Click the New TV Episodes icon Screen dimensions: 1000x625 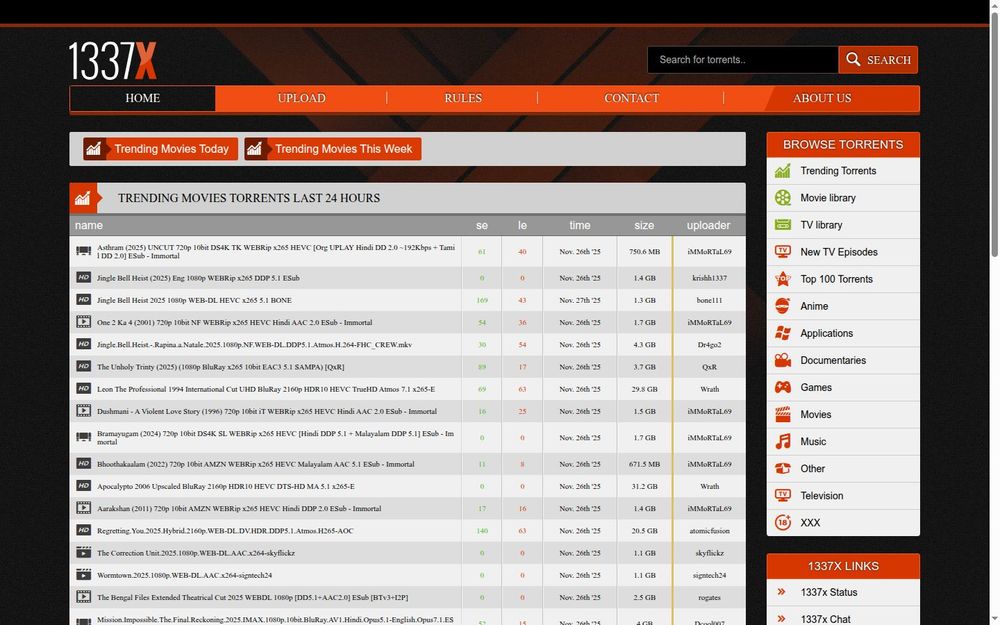[783, 252]
